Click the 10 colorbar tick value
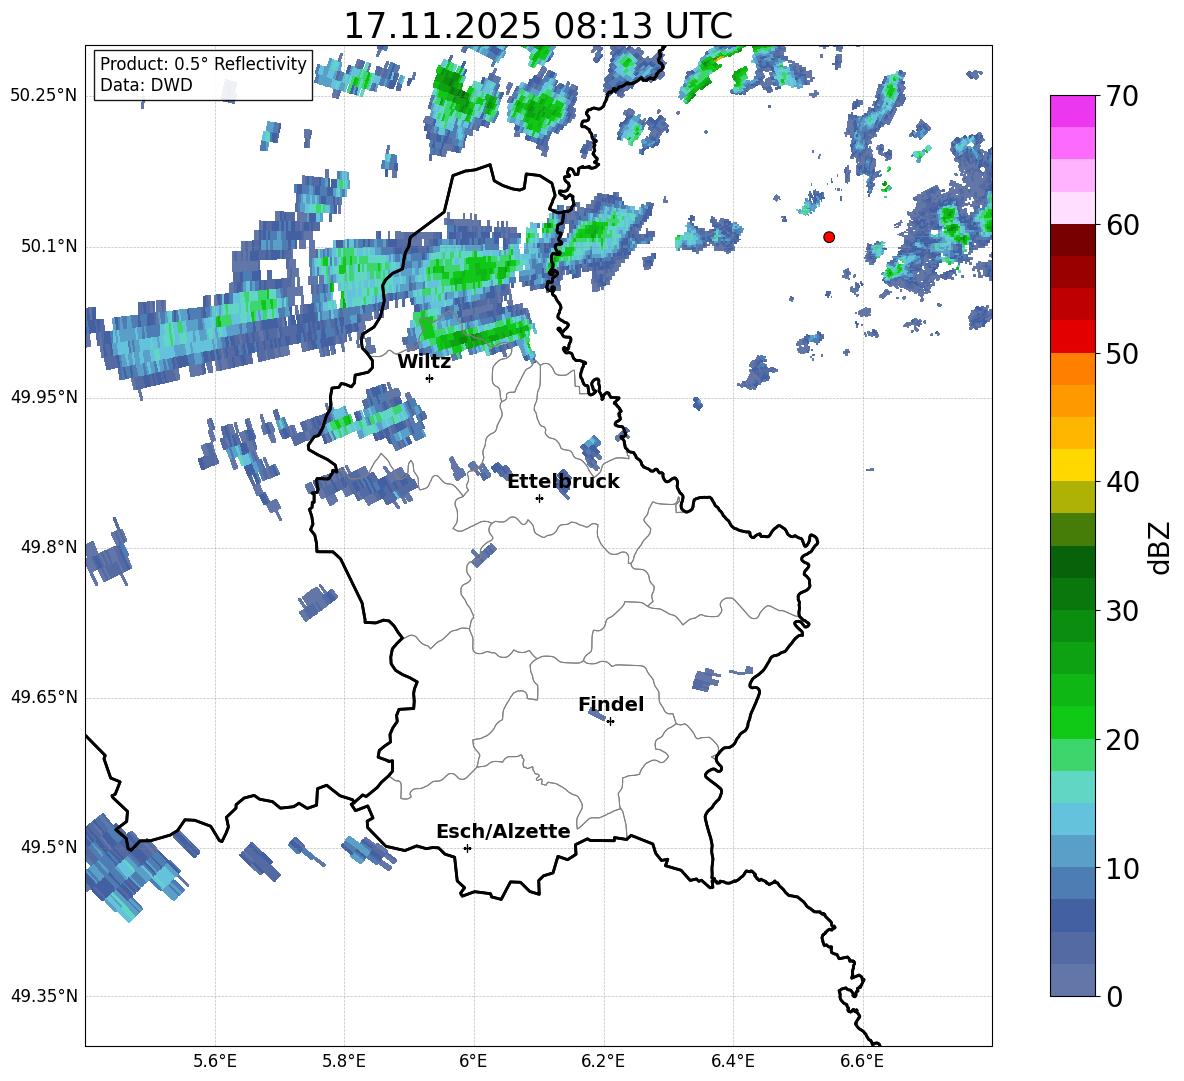 (1122, 868)
